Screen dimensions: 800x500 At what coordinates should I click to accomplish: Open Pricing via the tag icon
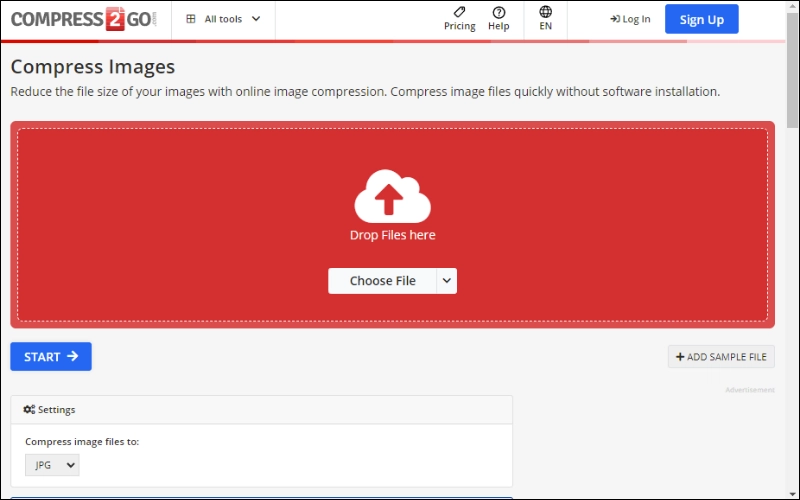point(460,12)
